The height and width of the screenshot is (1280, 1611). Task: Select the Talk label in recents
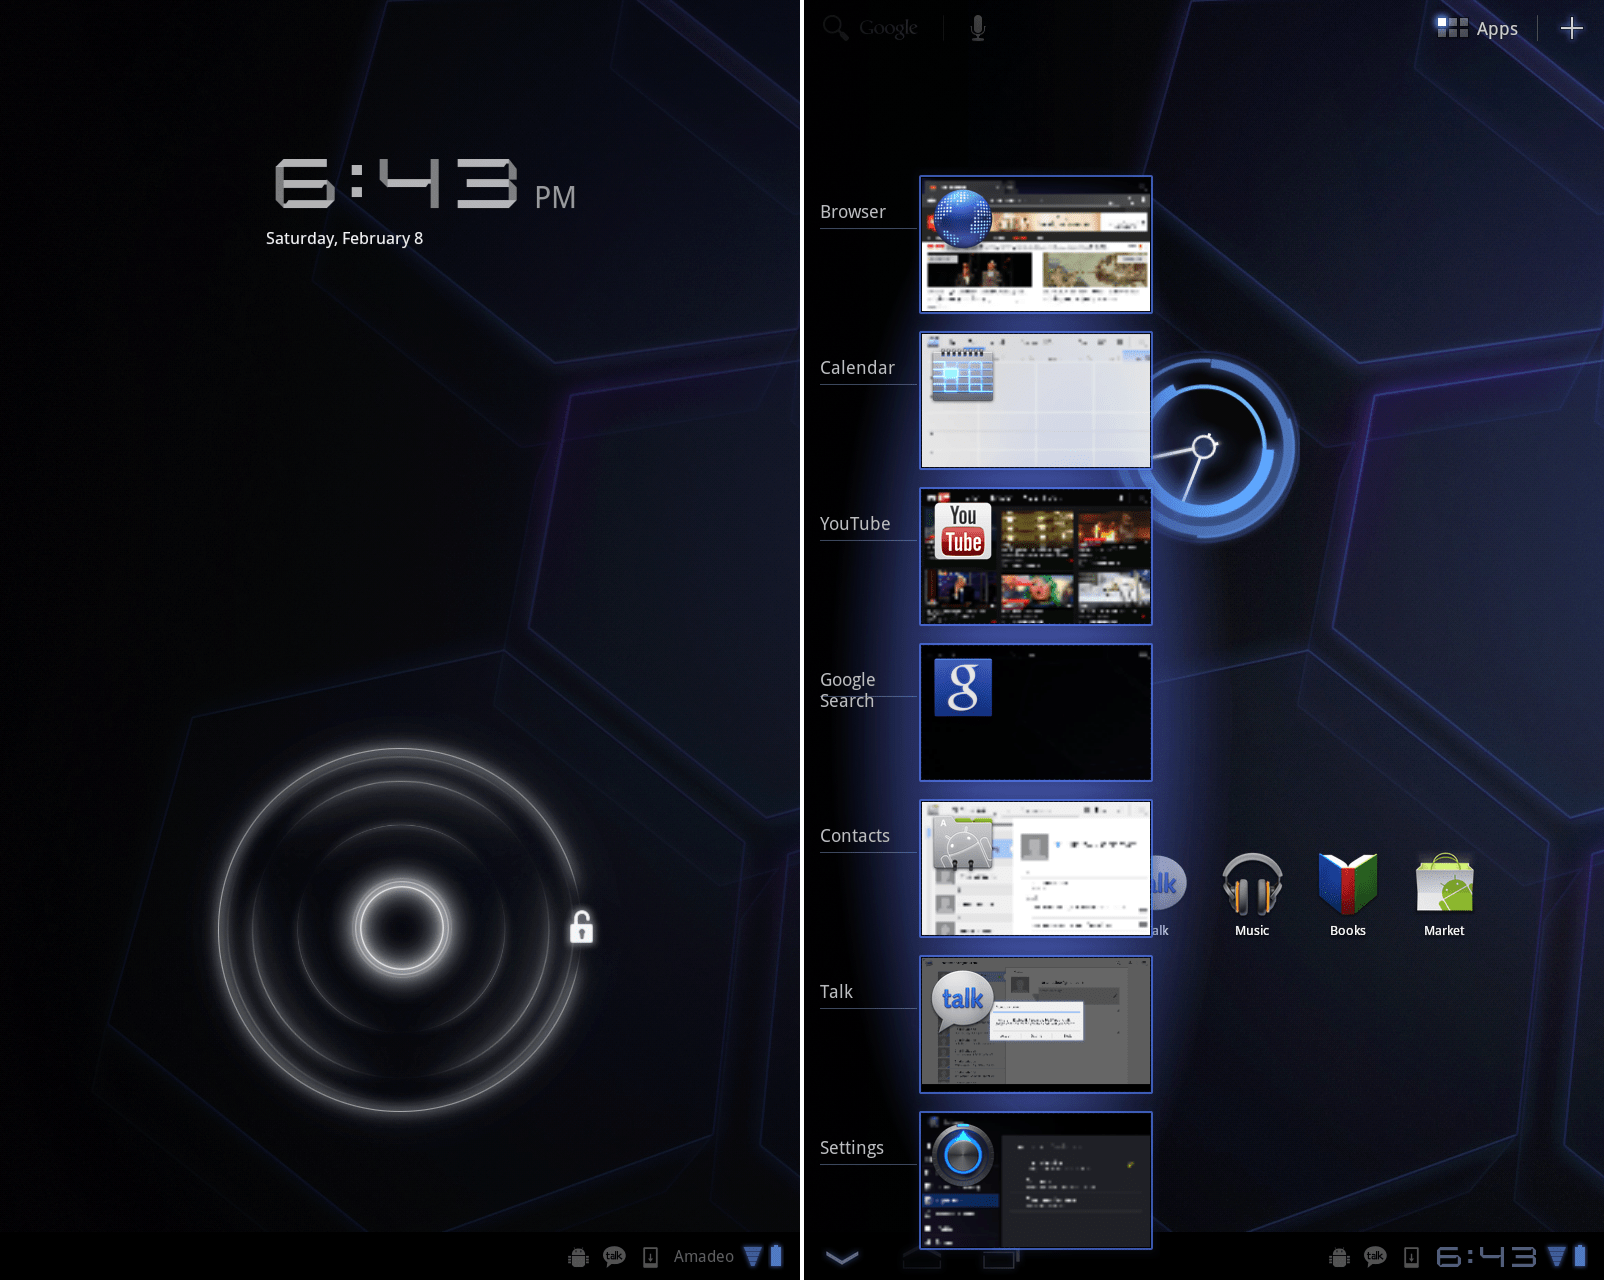click(836, 992)
